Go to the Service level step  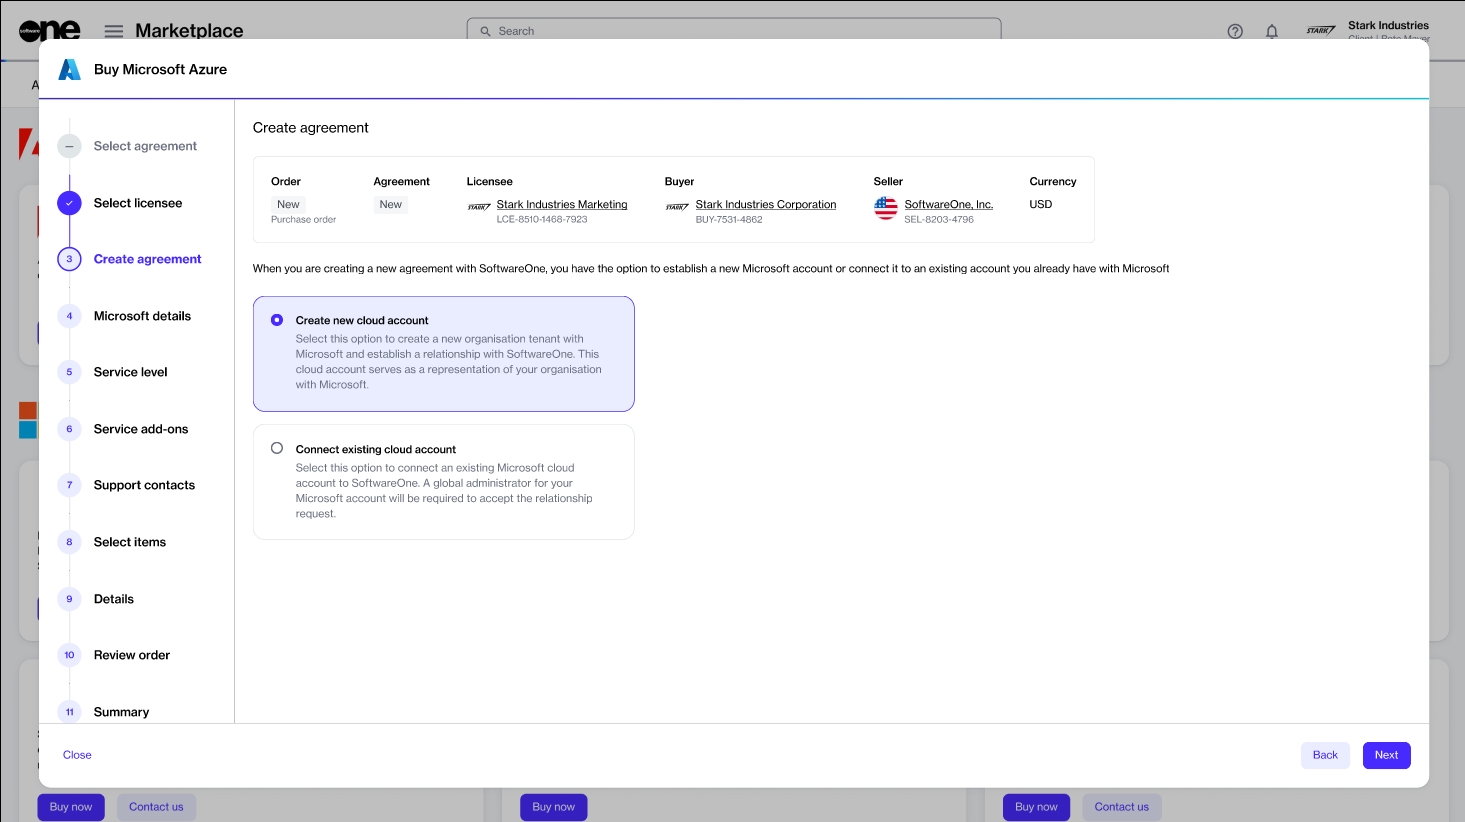point(130,372)
